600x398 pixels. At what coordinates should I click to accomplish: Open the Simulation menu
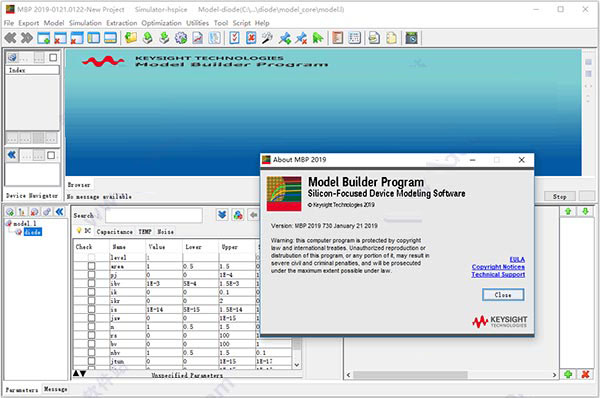[85, 23]
